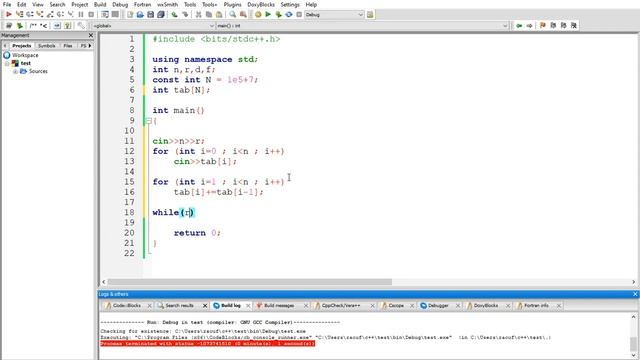This screenshot has height=360, width=640.
Task: Click the Save all files icon
Action: 161,14
